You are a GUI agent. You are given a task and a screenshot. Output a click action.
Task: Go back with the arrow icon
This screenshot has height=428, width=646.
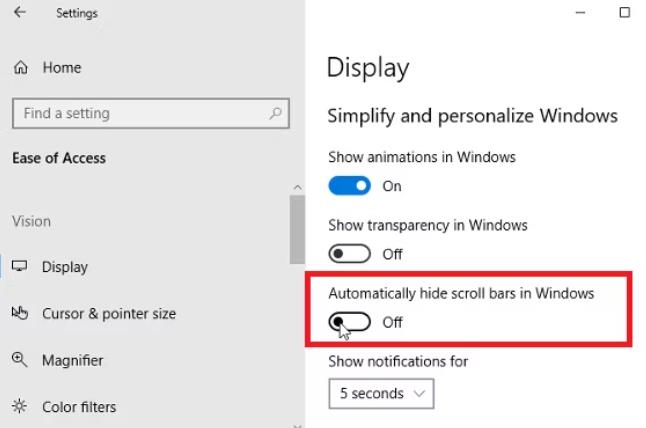(19, 12)
